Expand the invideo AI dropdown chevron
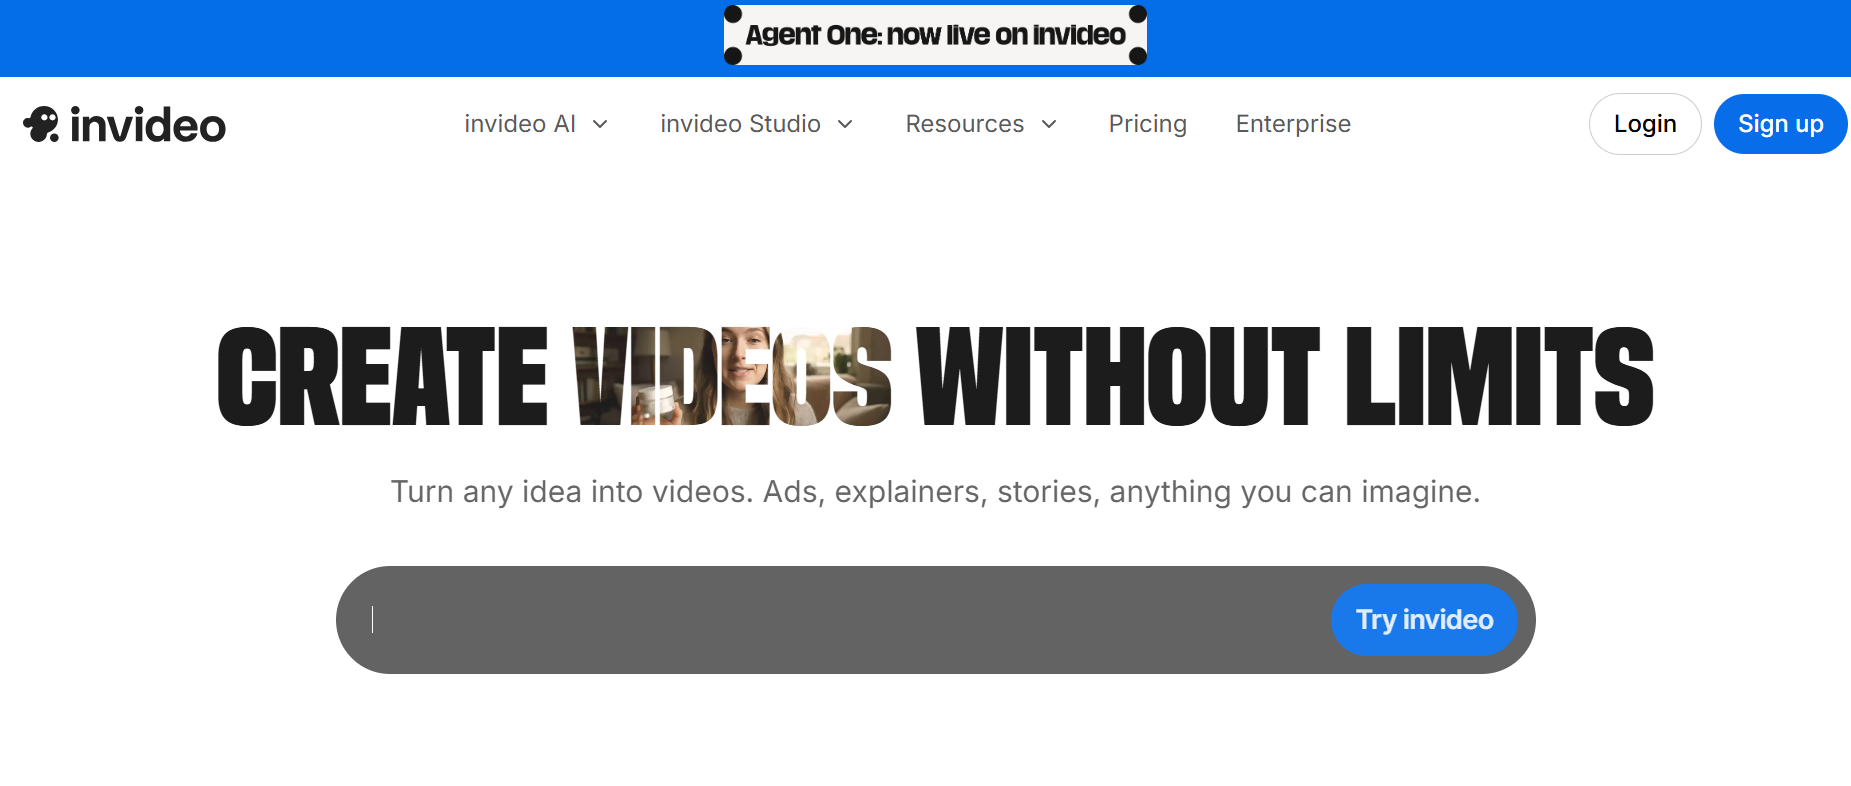 click(x=600, y=124)
